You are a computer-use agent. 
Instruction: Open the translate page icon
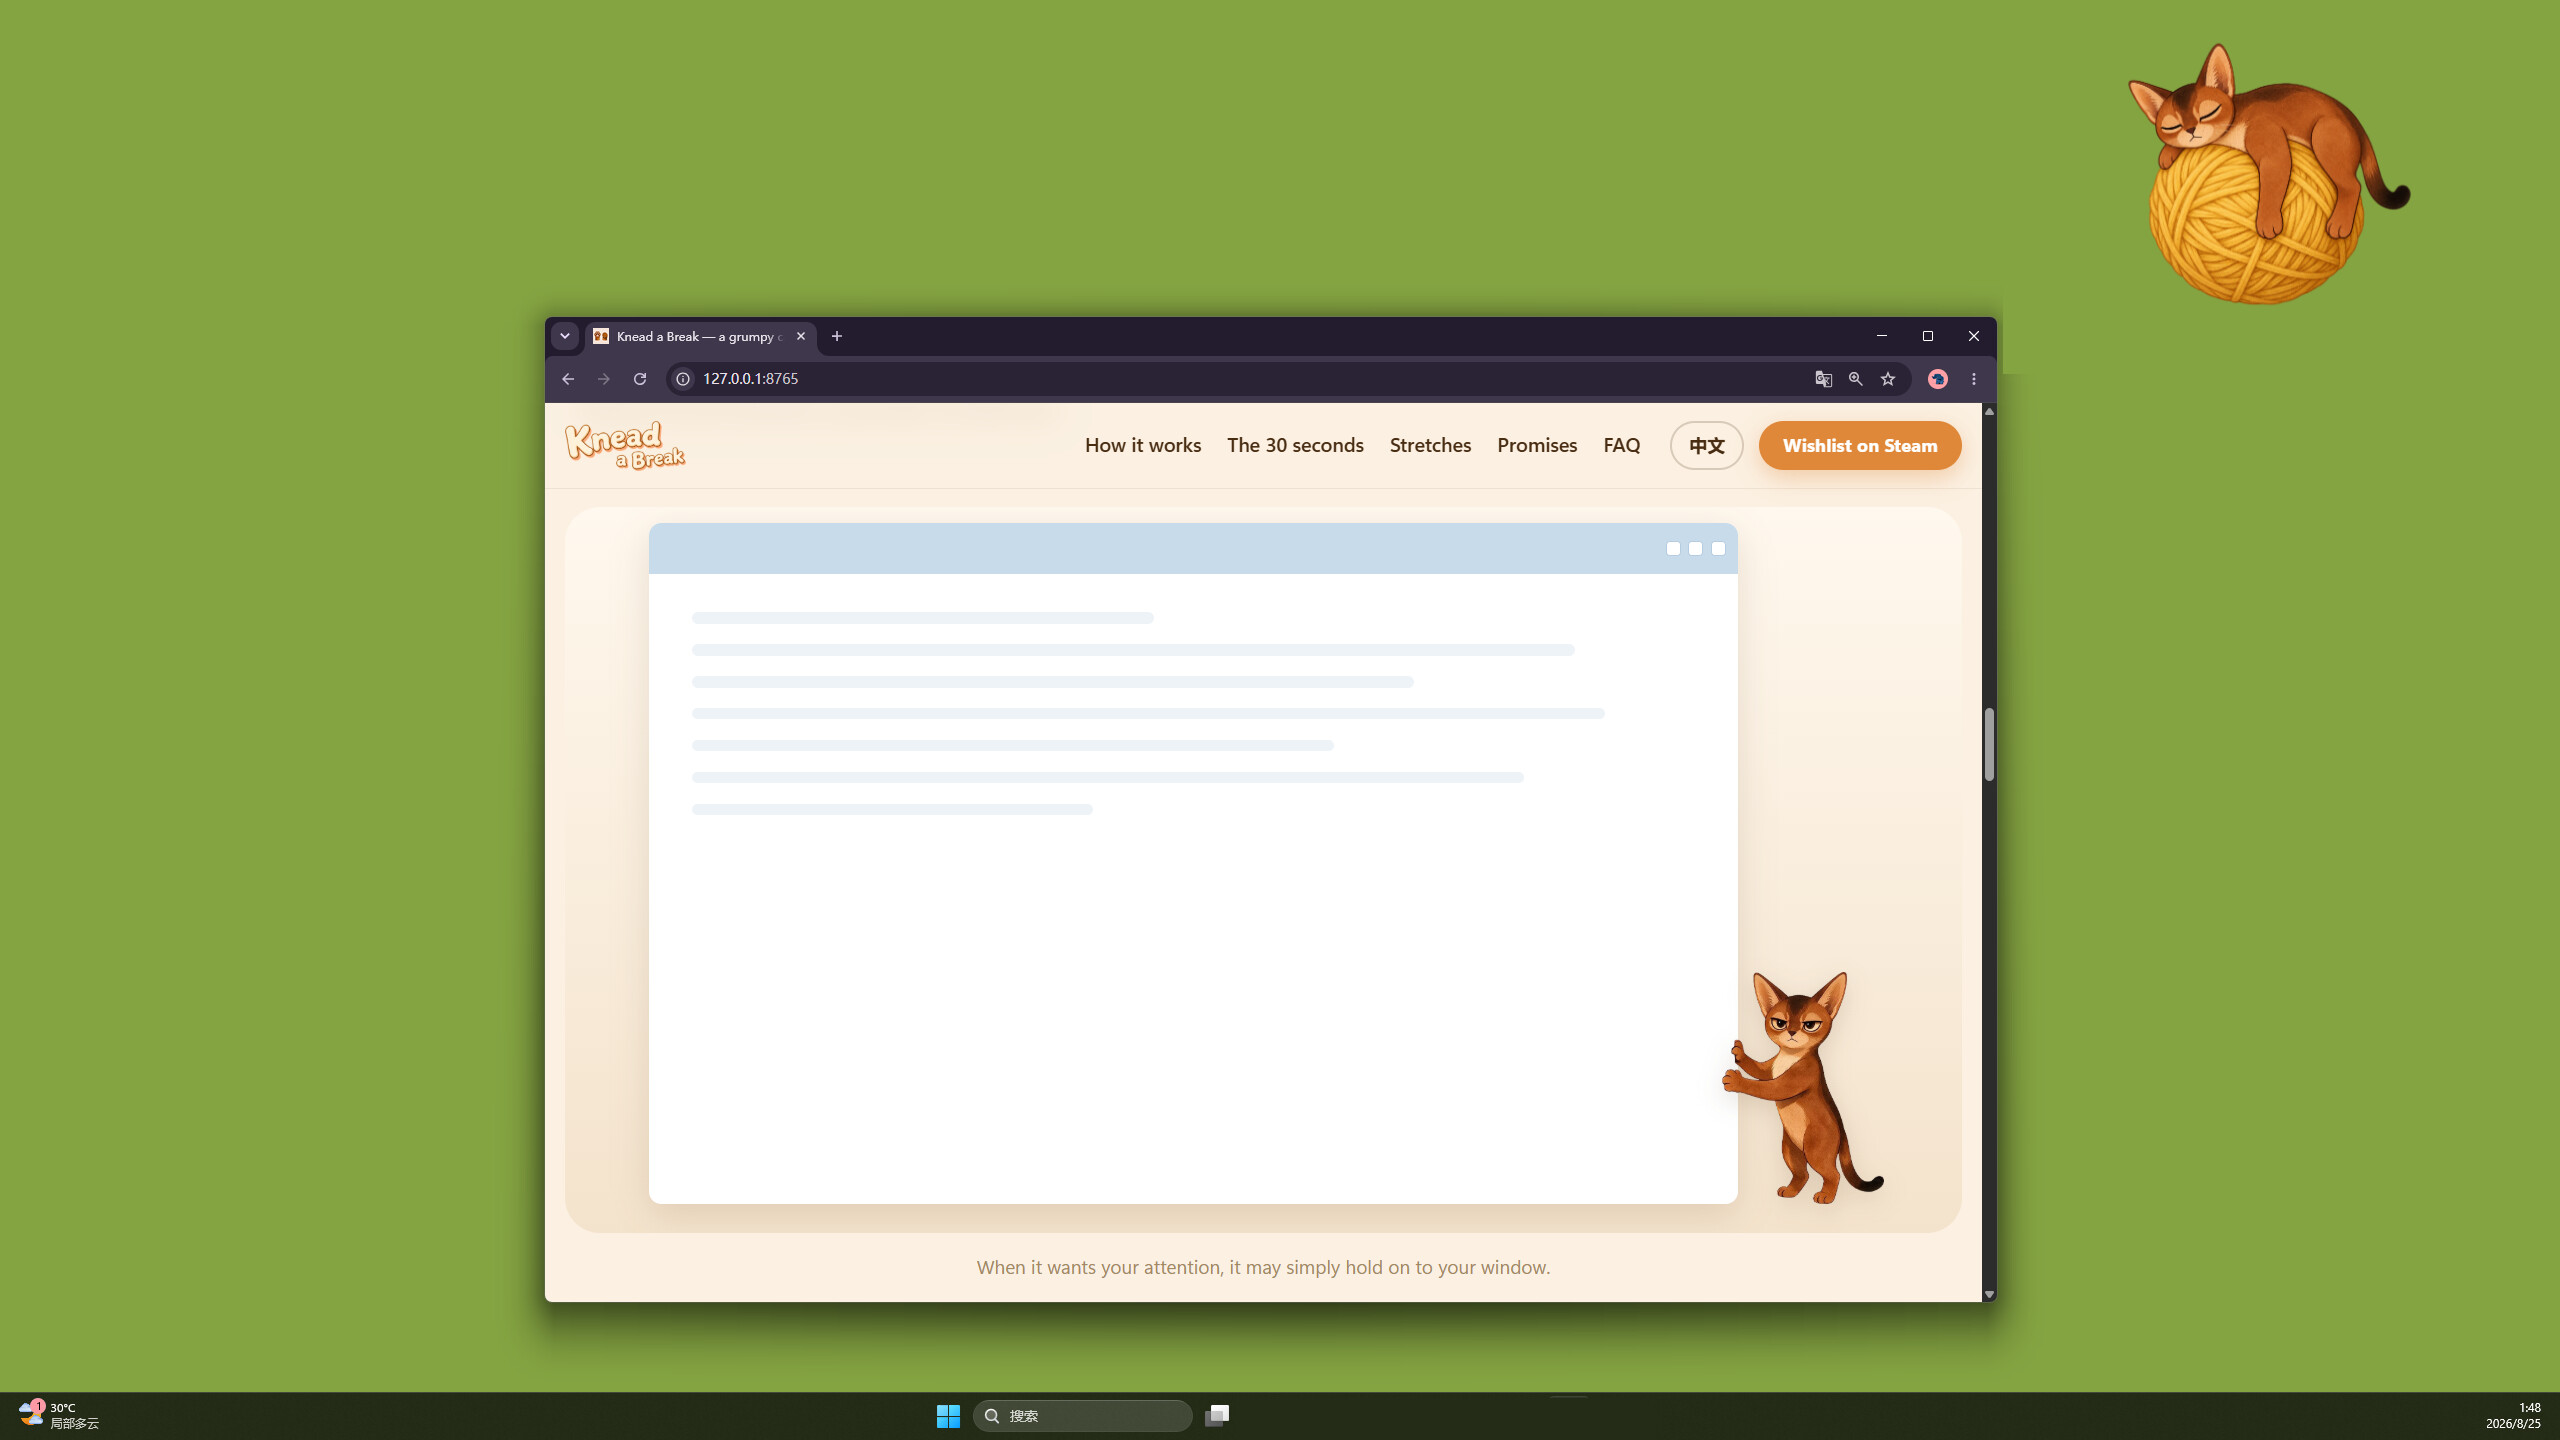click(x=1824, y=379)
